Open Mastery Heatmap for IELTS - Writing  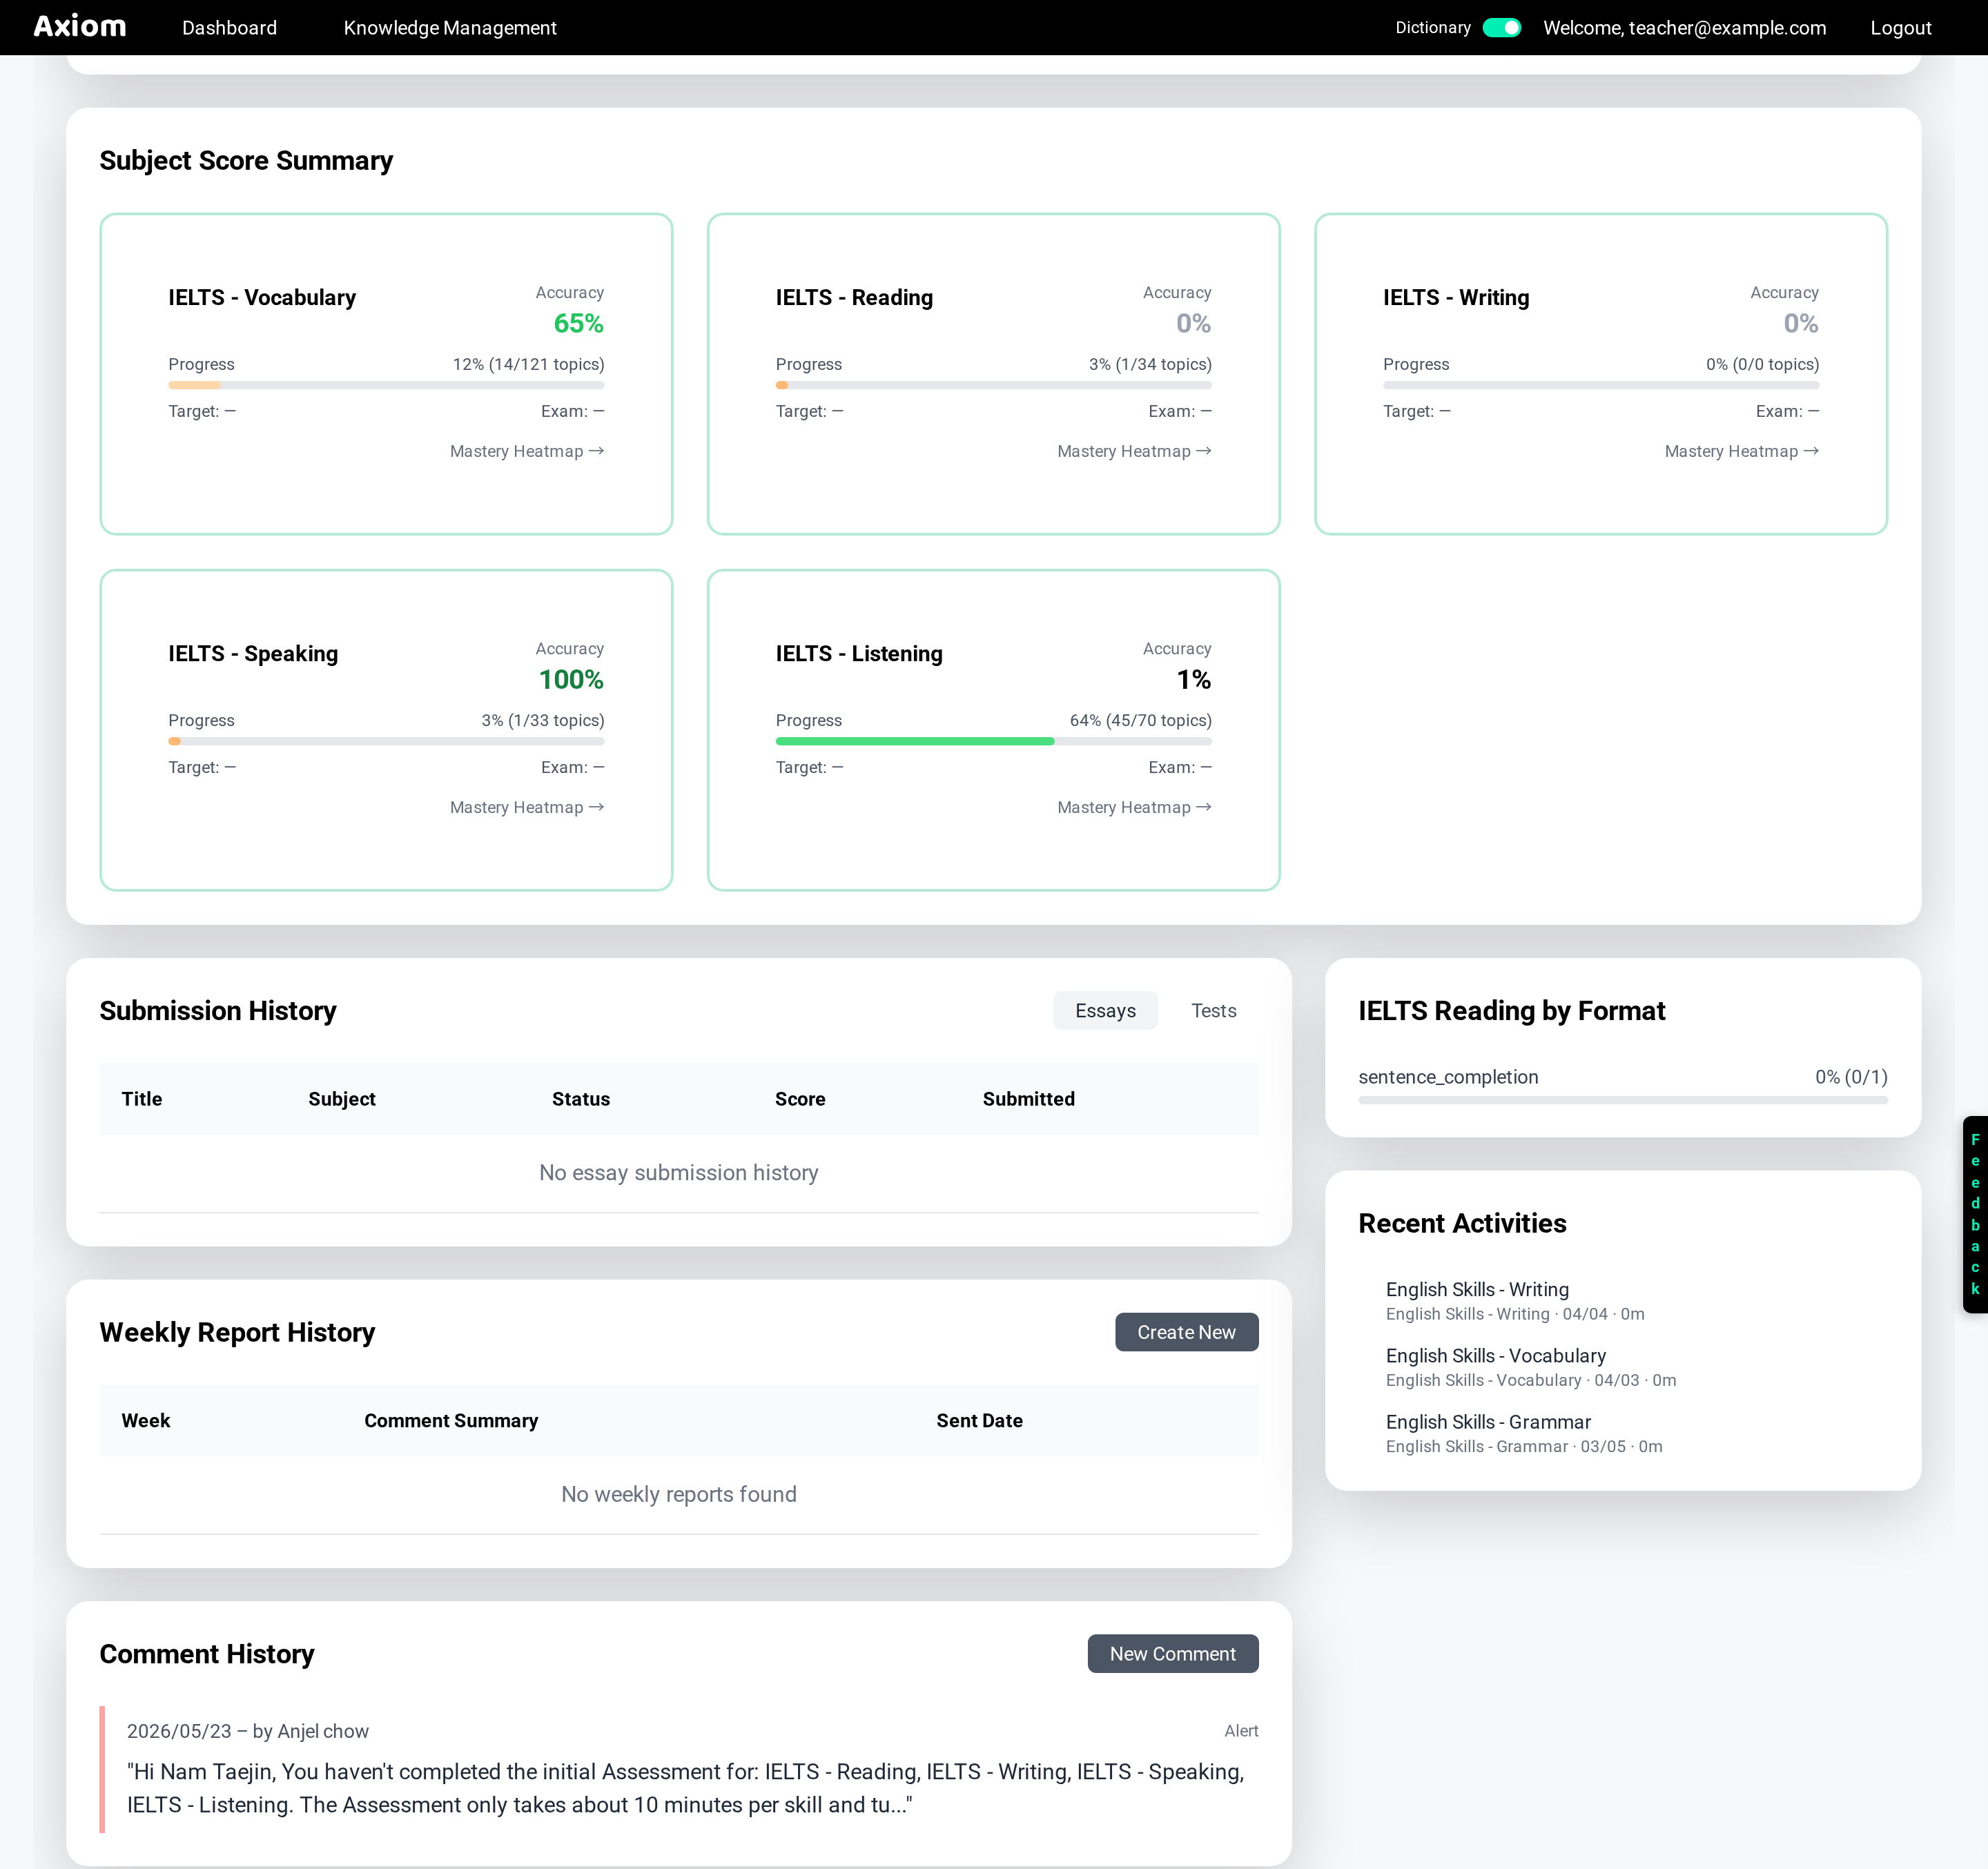tap(1741, 451)
